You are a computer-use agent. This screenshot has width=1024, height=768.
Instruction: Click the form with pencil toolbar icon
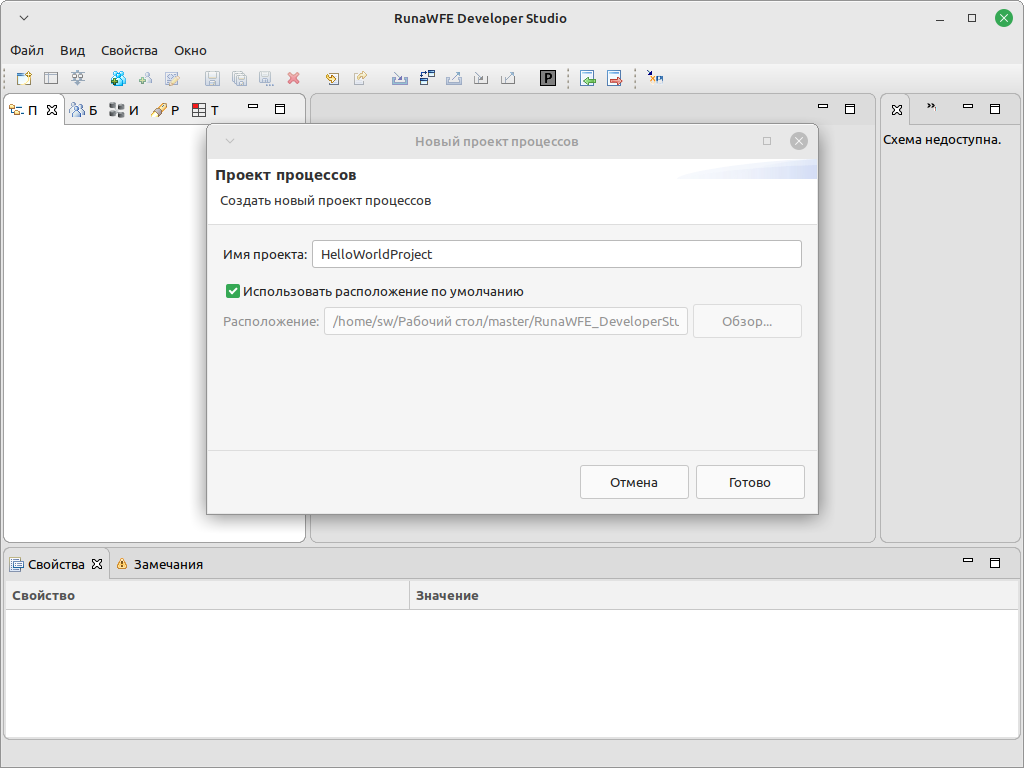tap(172, 78)
